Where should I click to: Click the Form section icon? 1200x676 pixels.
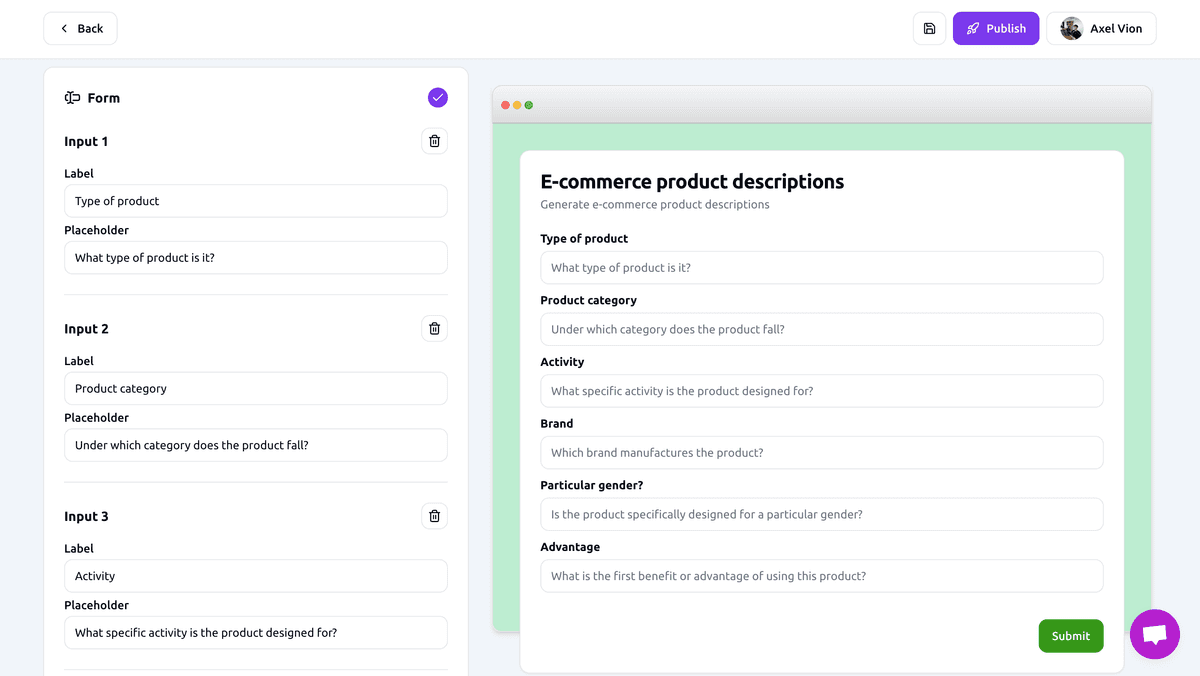[x=72, y=98]
